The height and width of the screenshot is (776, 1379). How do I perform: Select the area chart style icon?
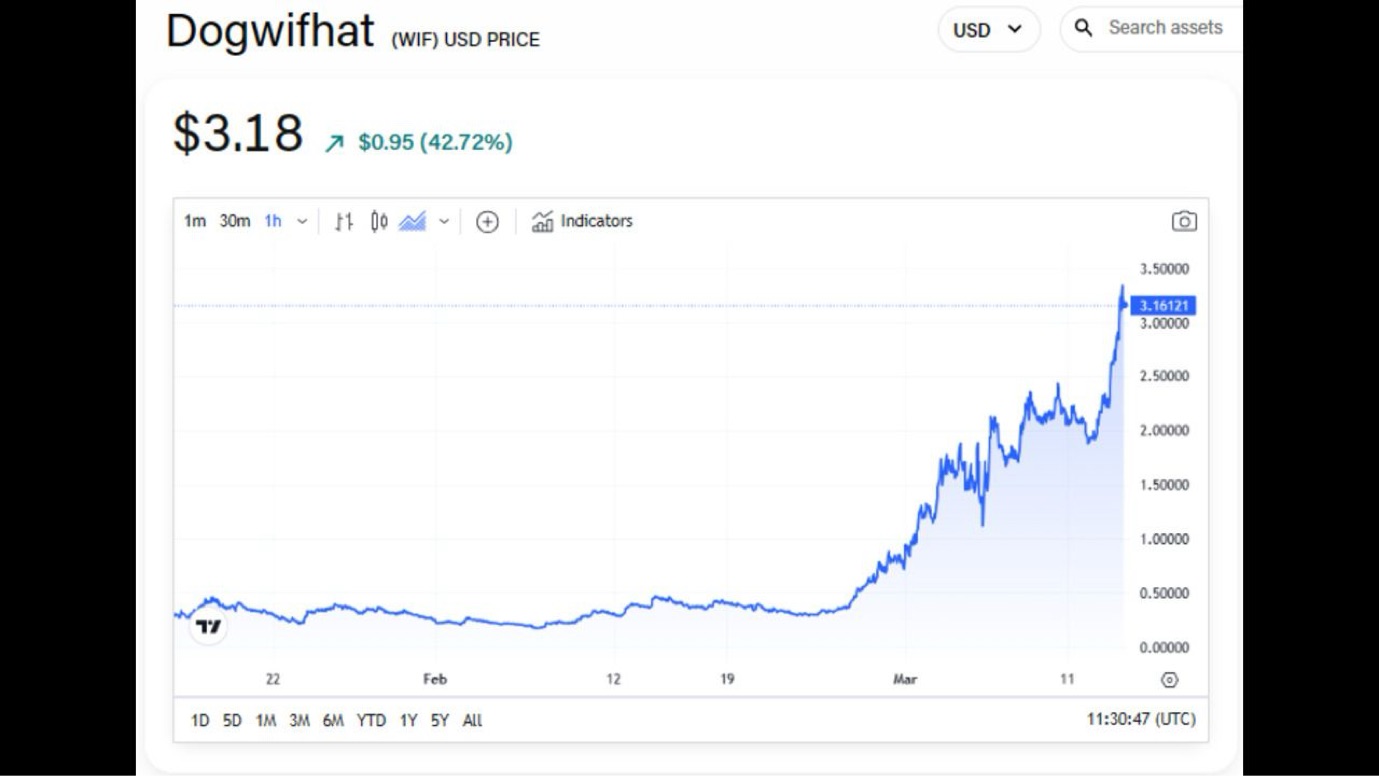pos(412,222)
